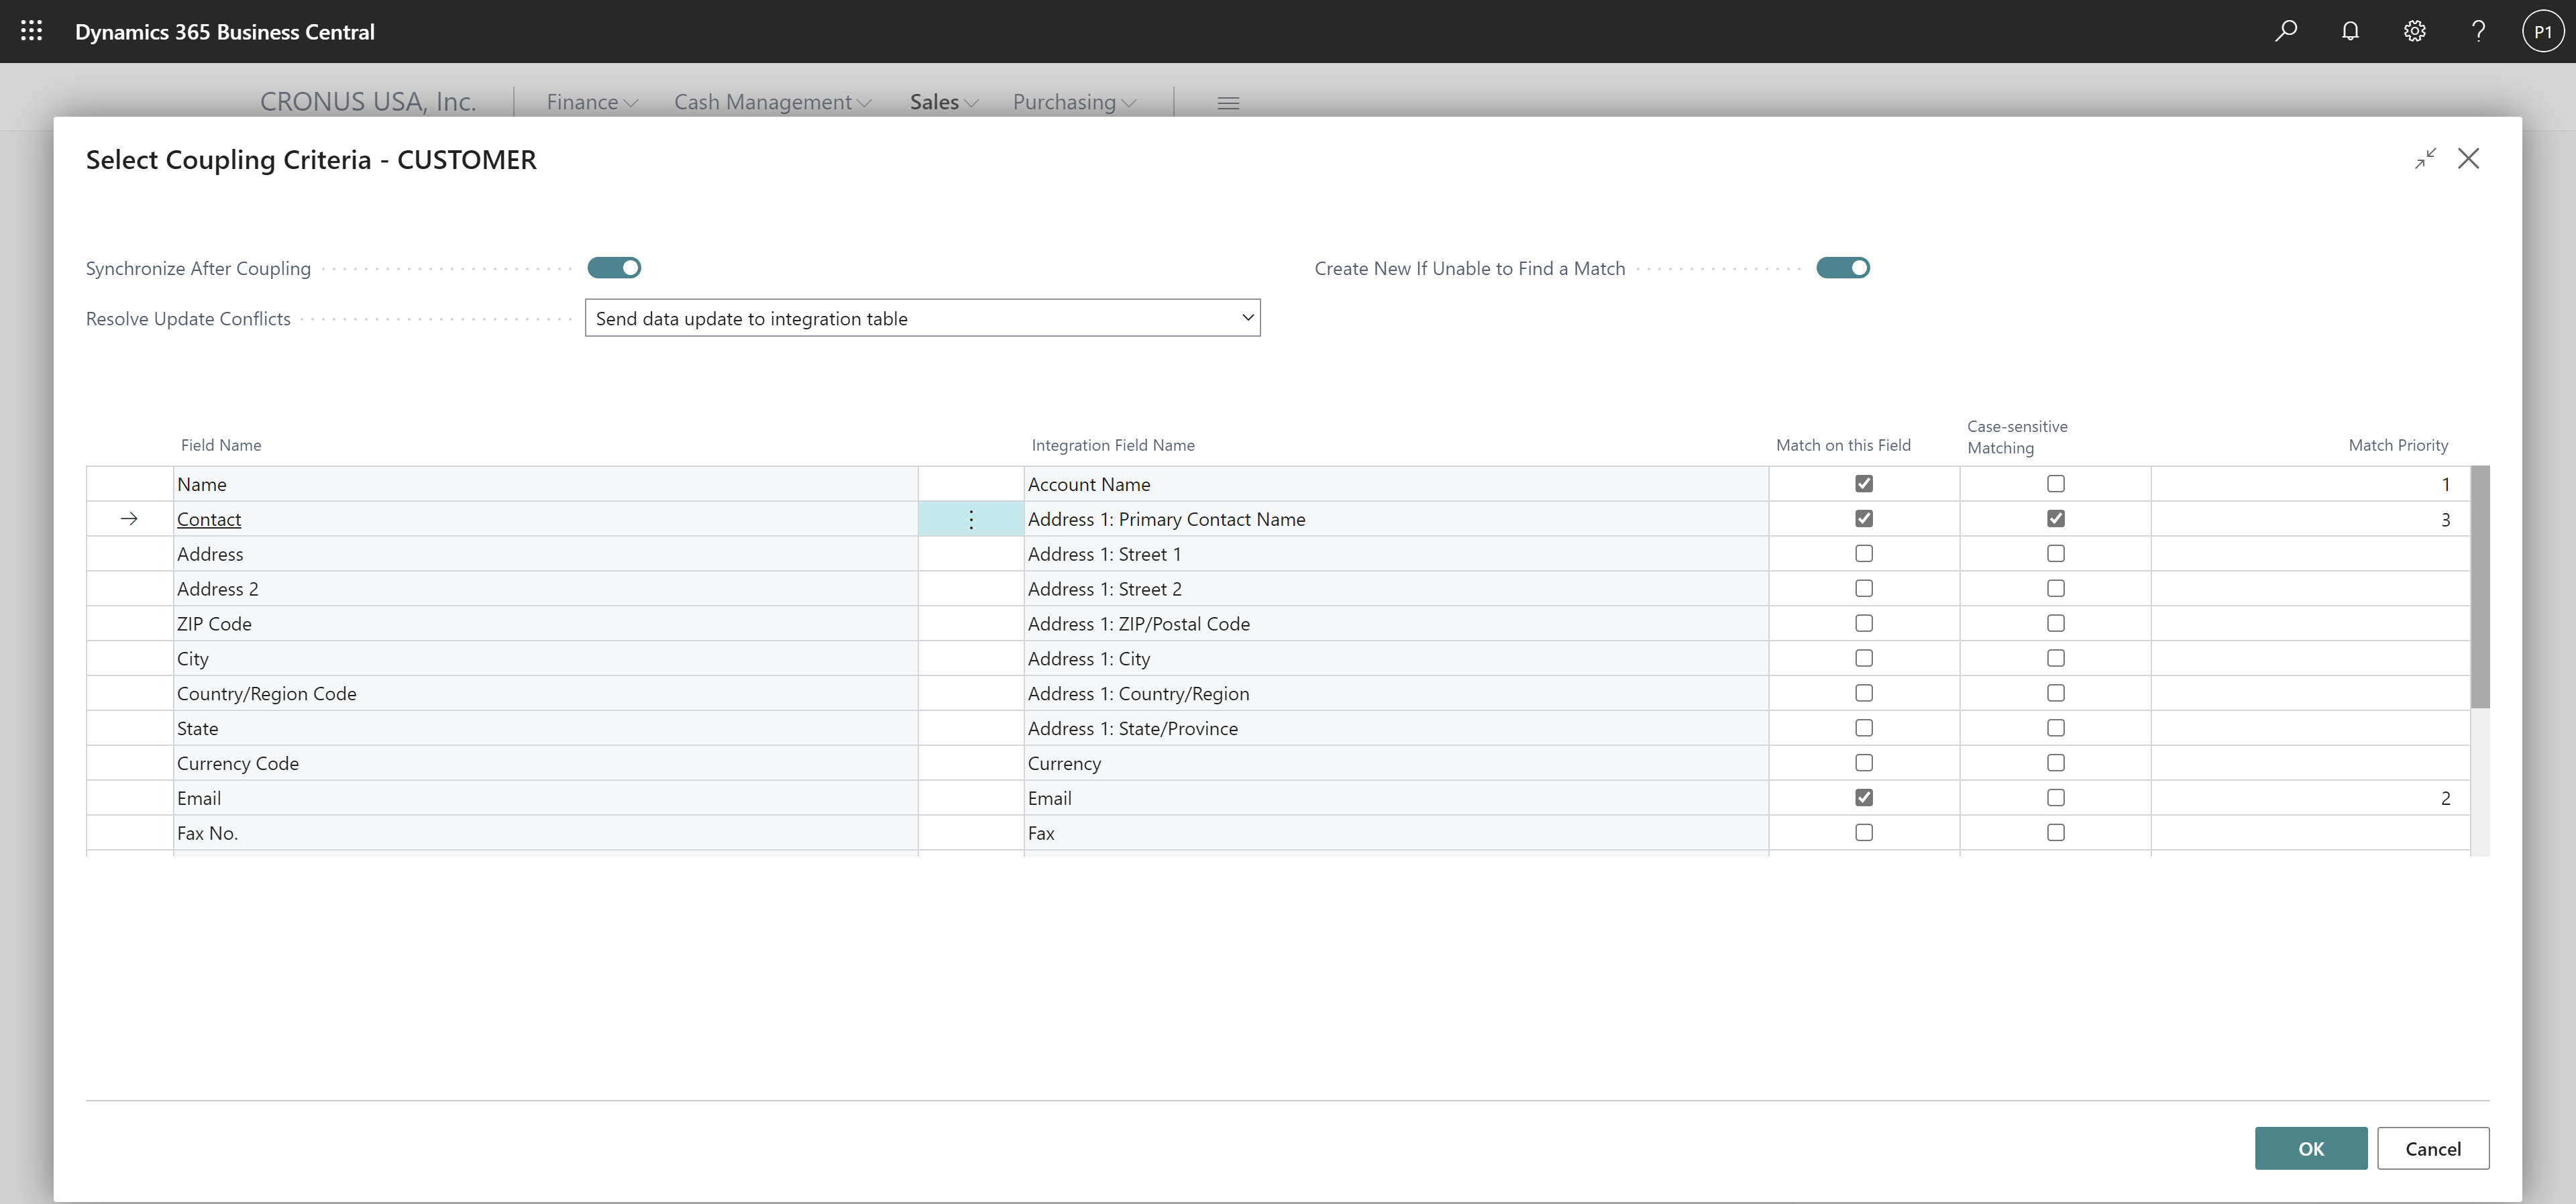Open Resolve Update Conflicts dropdown
The width and height of the screenshot is (2576, 1204).
pyautogui.click(x=922, y=318)
